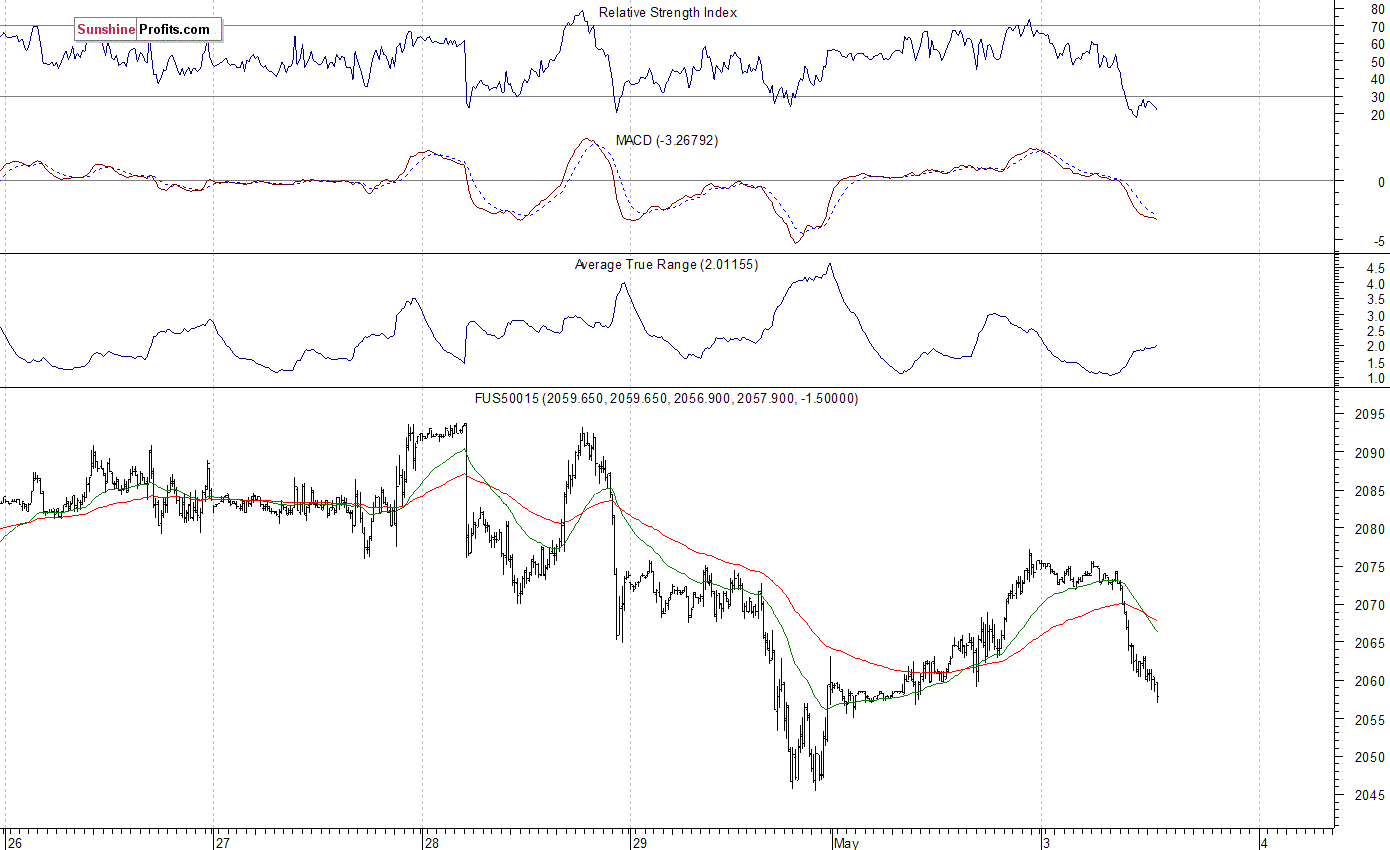The width and height of the screenshot is (1390, 850).
Task: Select the 4.5 value on ATR scale
Action: pos(1376,270)
